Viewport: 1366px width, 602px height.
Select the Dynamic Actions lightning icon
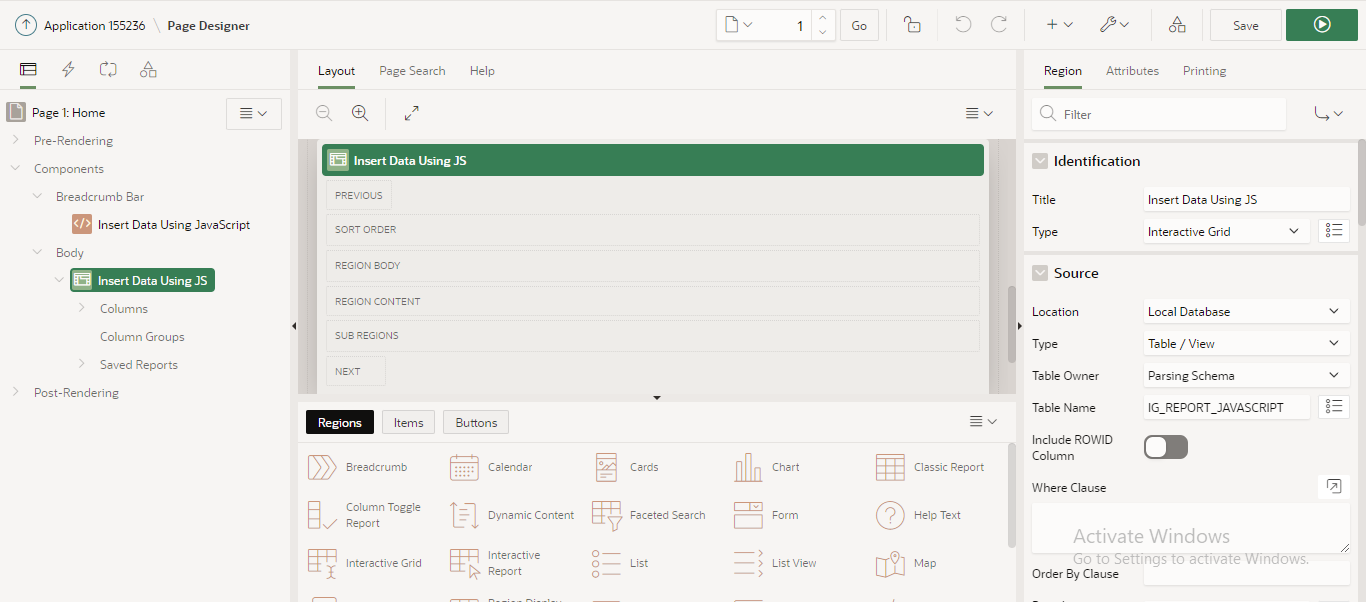pyautogui.click(x=68, y=70)
